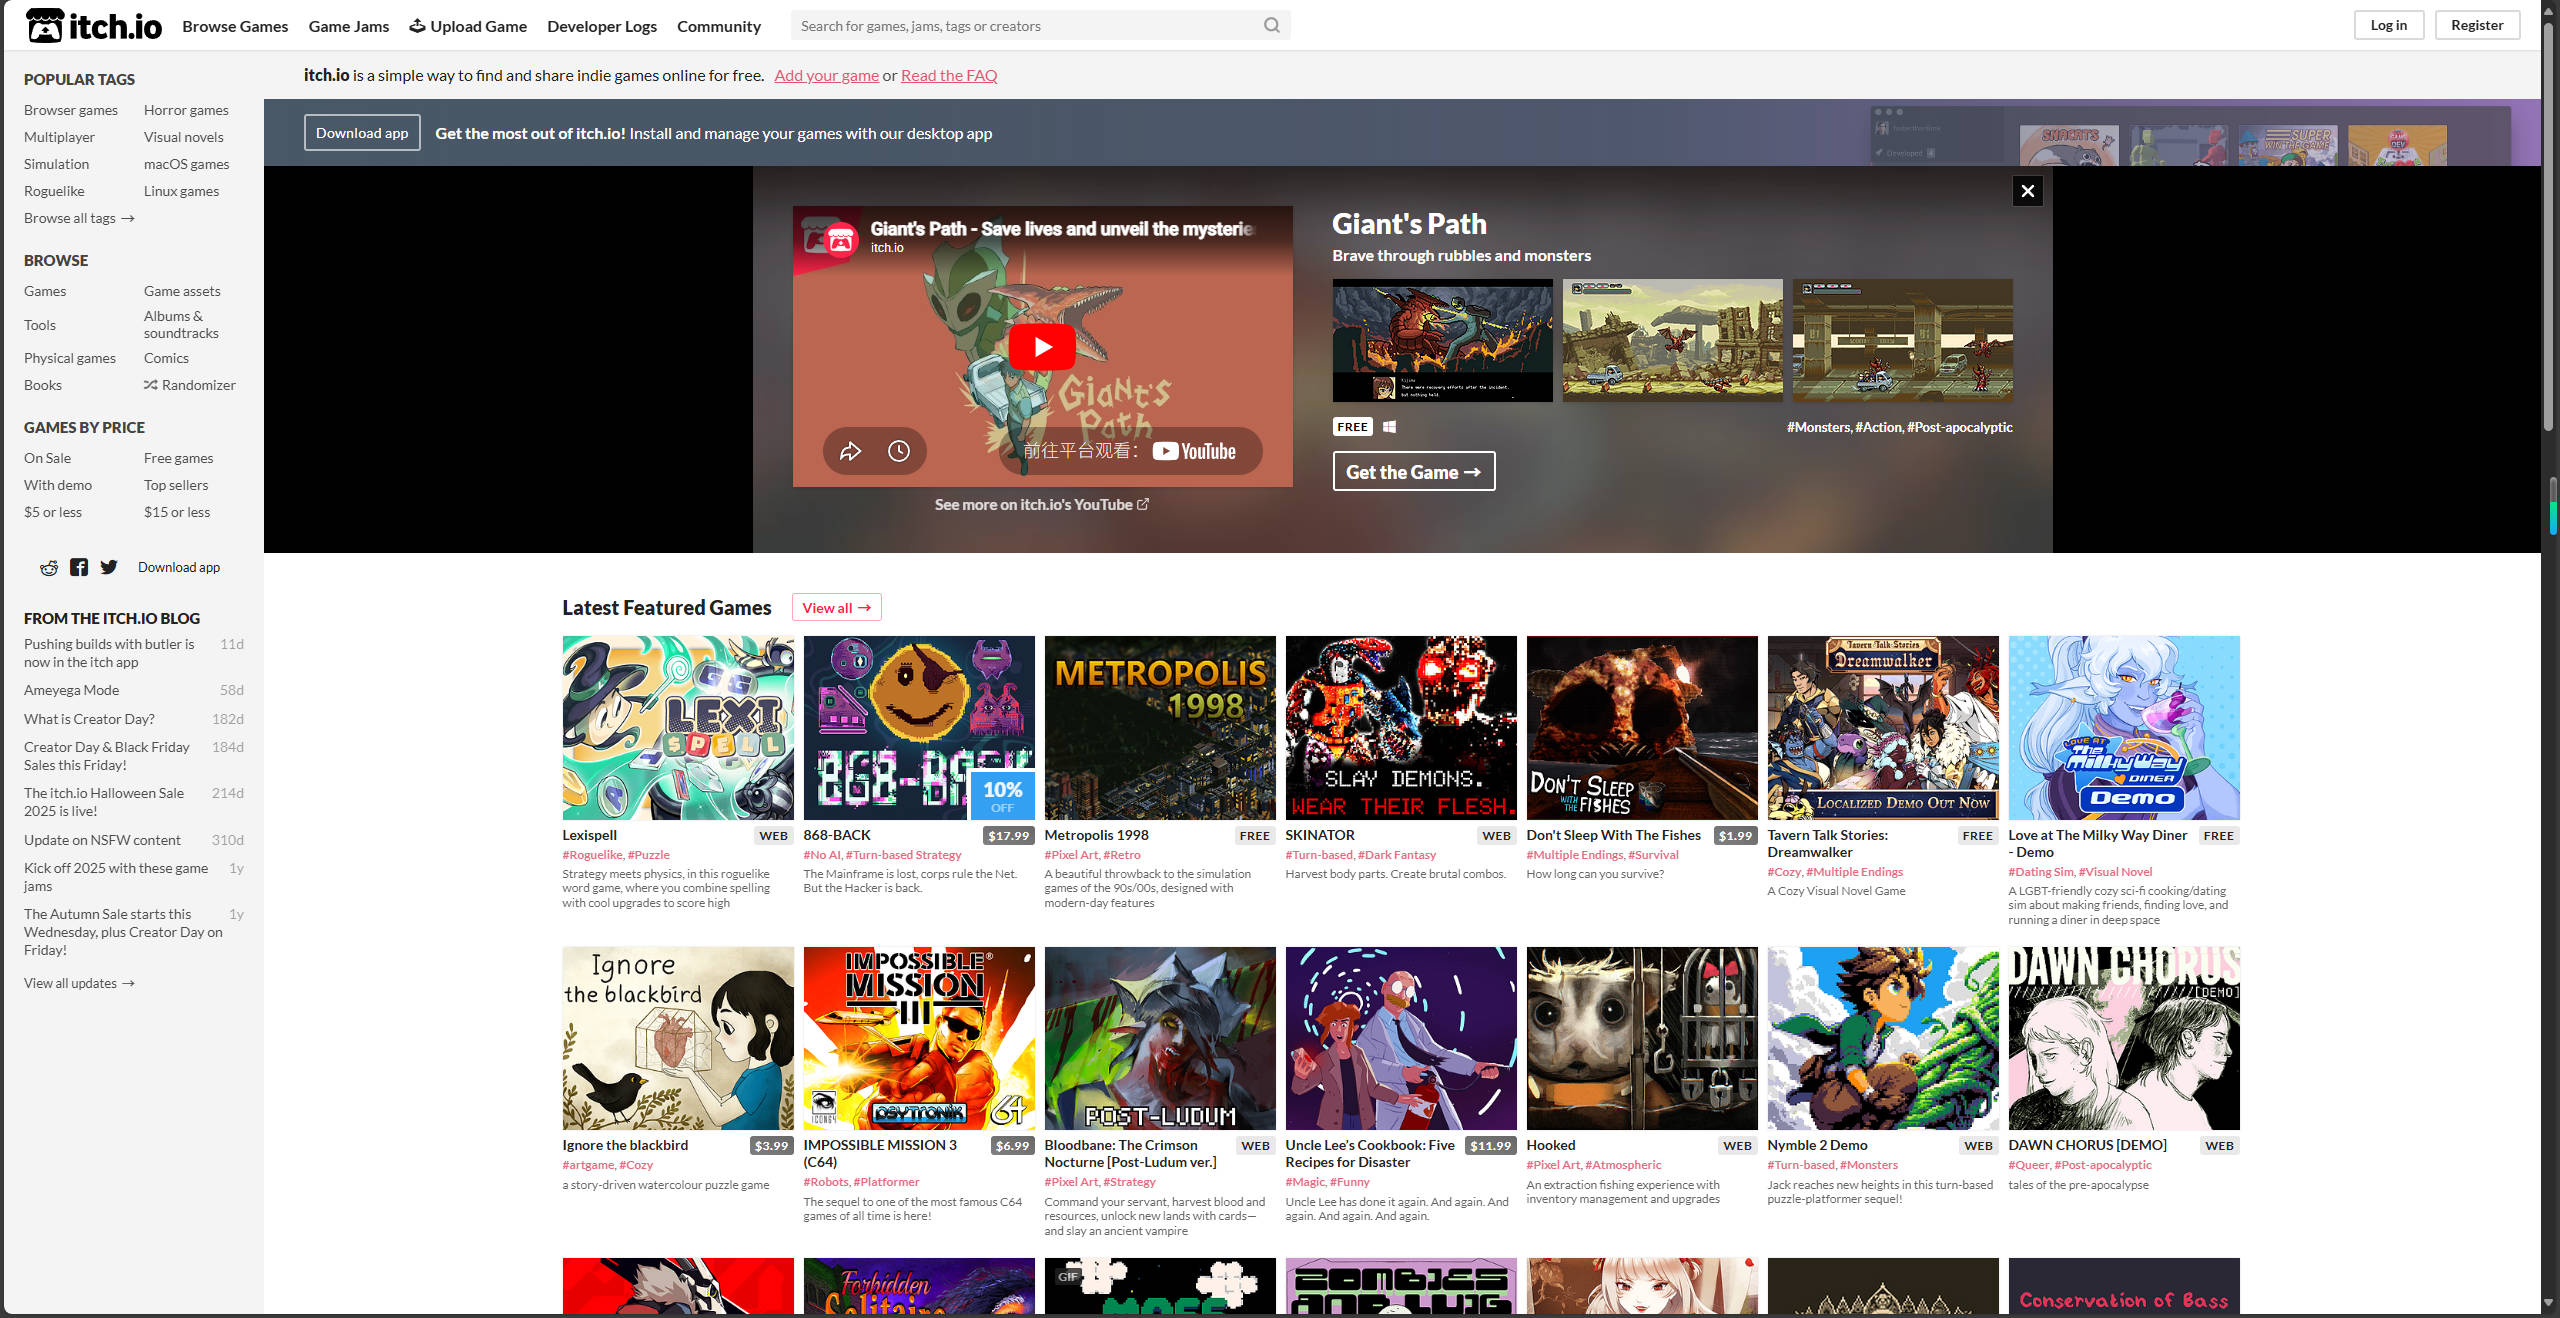The width and height of the screenshot is (2560, 1318).
Task: Open the 868-BACK game thumbnail
Action: [919, 728]
